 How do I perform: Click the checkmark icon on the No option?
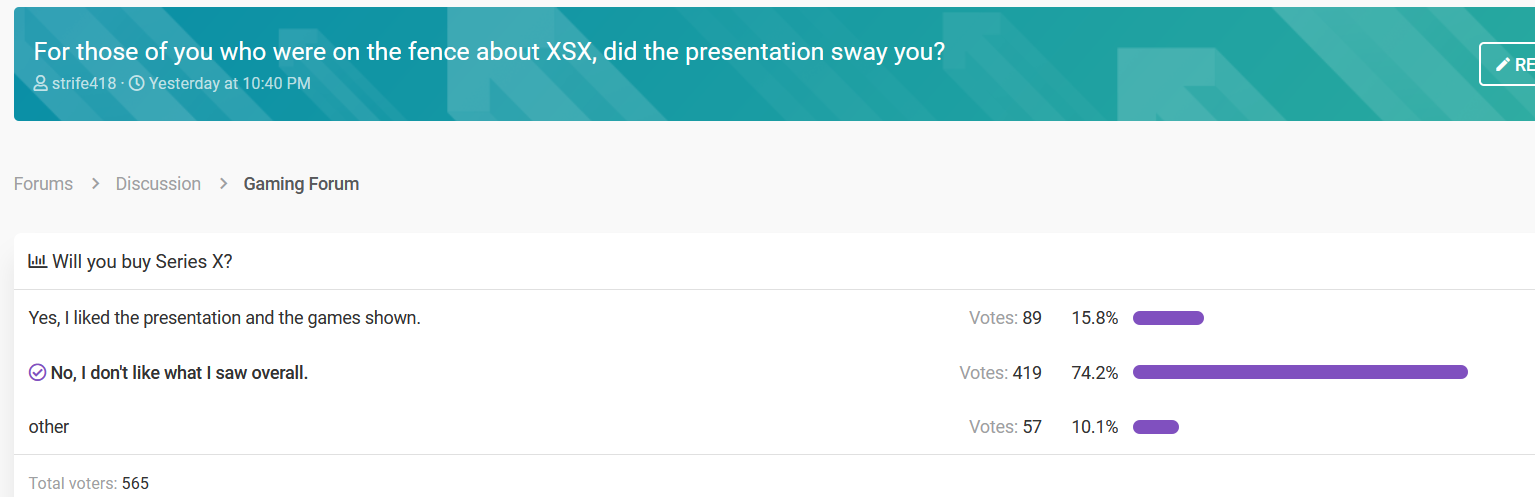[37, 373]
